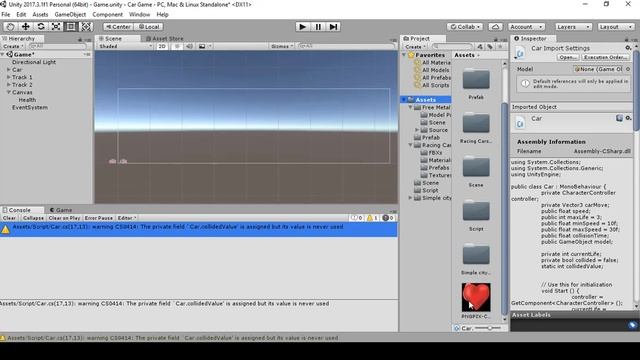Click the Hierarchy search field
The height and width of the screenshot is (360, 640).
[57, 47]
